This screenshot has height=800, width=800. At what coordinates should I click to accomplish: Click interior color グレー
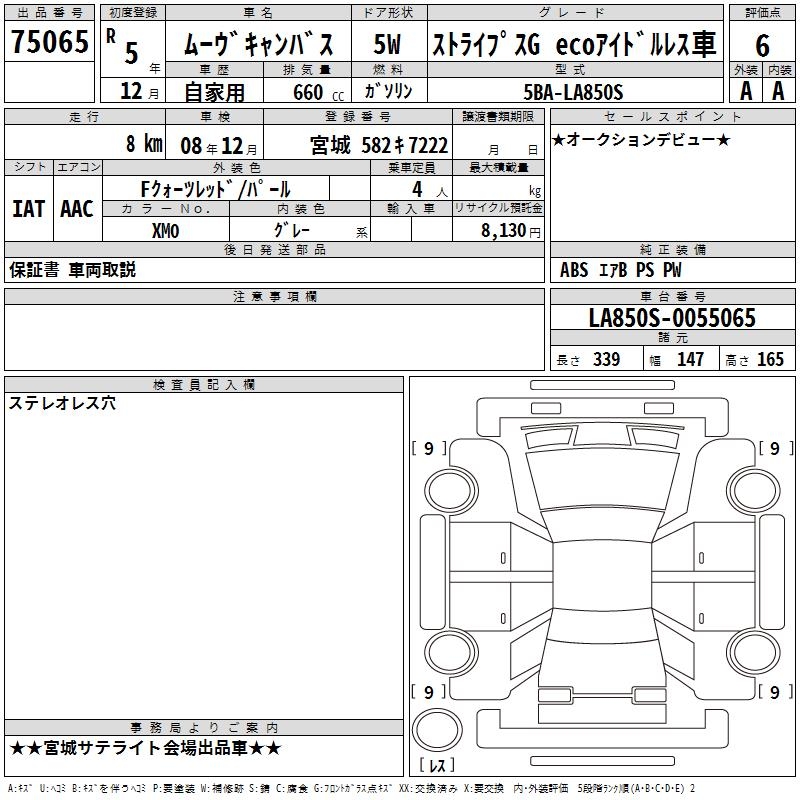(292, 230)
